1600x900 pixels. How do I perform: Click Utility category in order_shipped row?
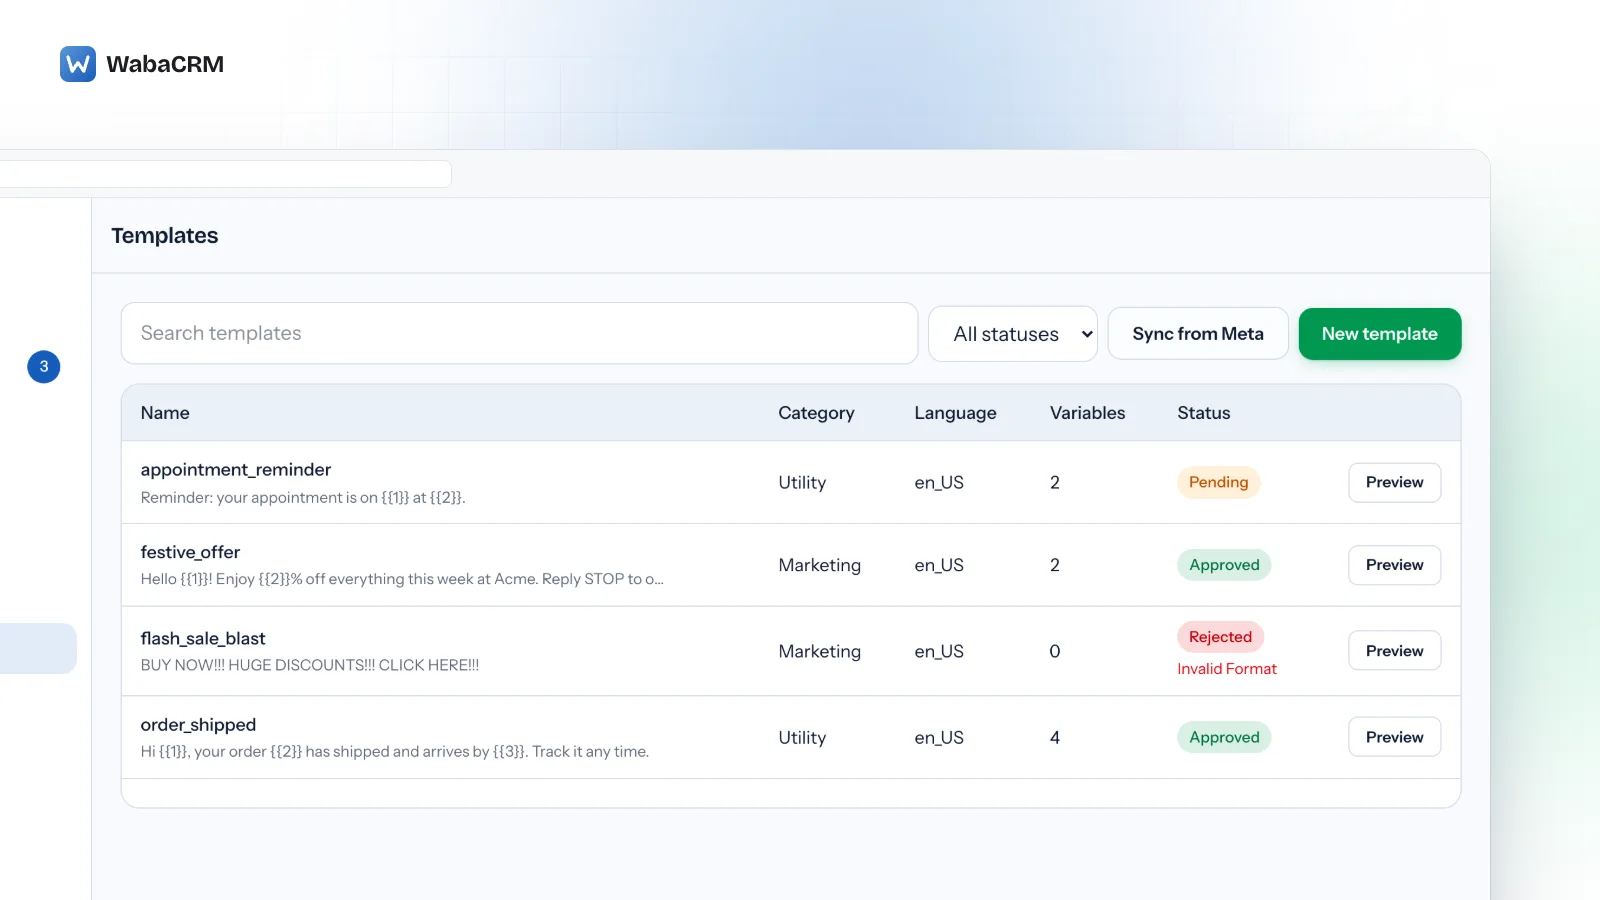pos(802,737)
